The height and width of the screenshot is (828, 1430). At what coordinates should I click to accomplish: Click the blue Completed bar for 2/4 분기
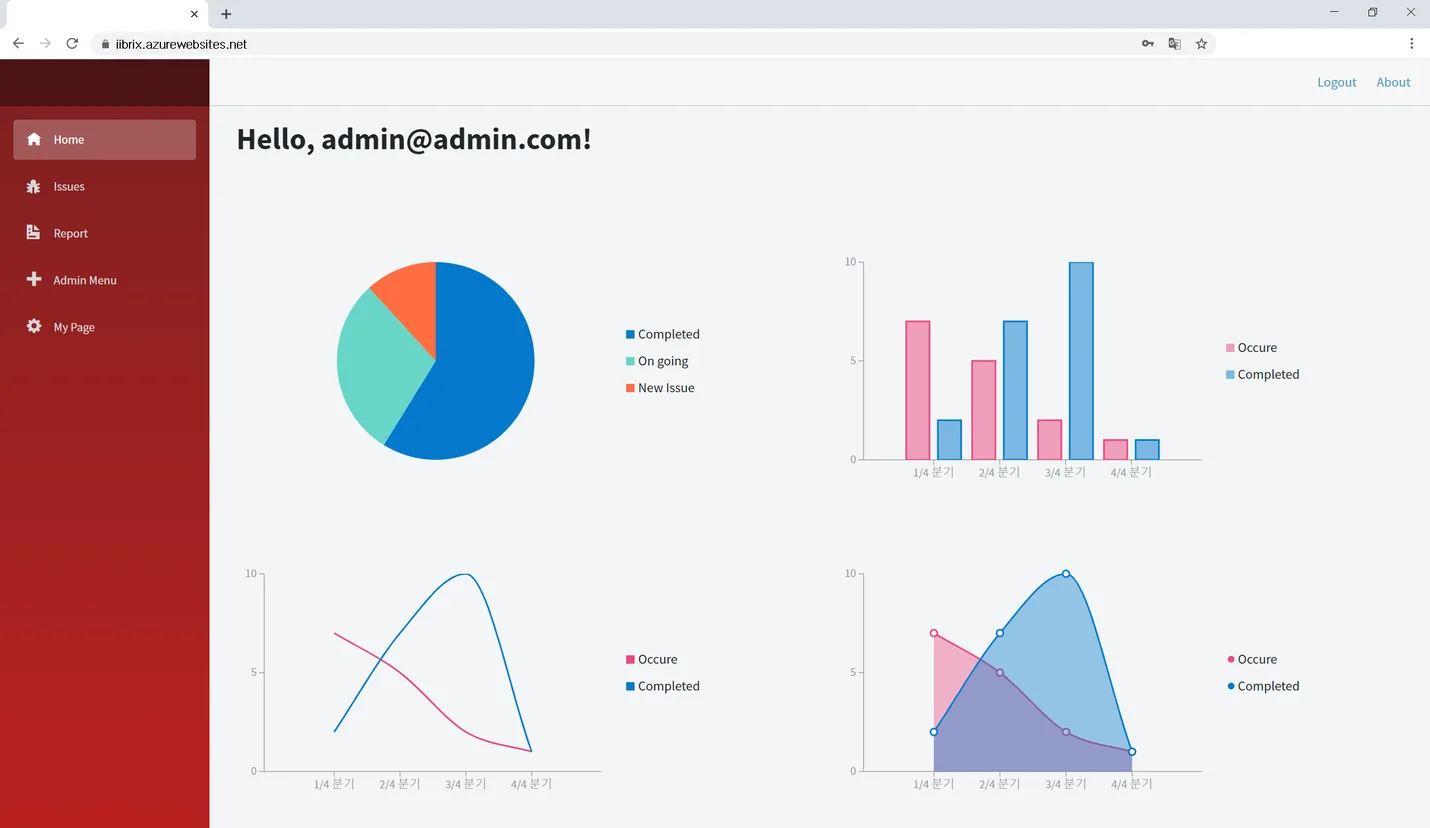point(1015,390)
